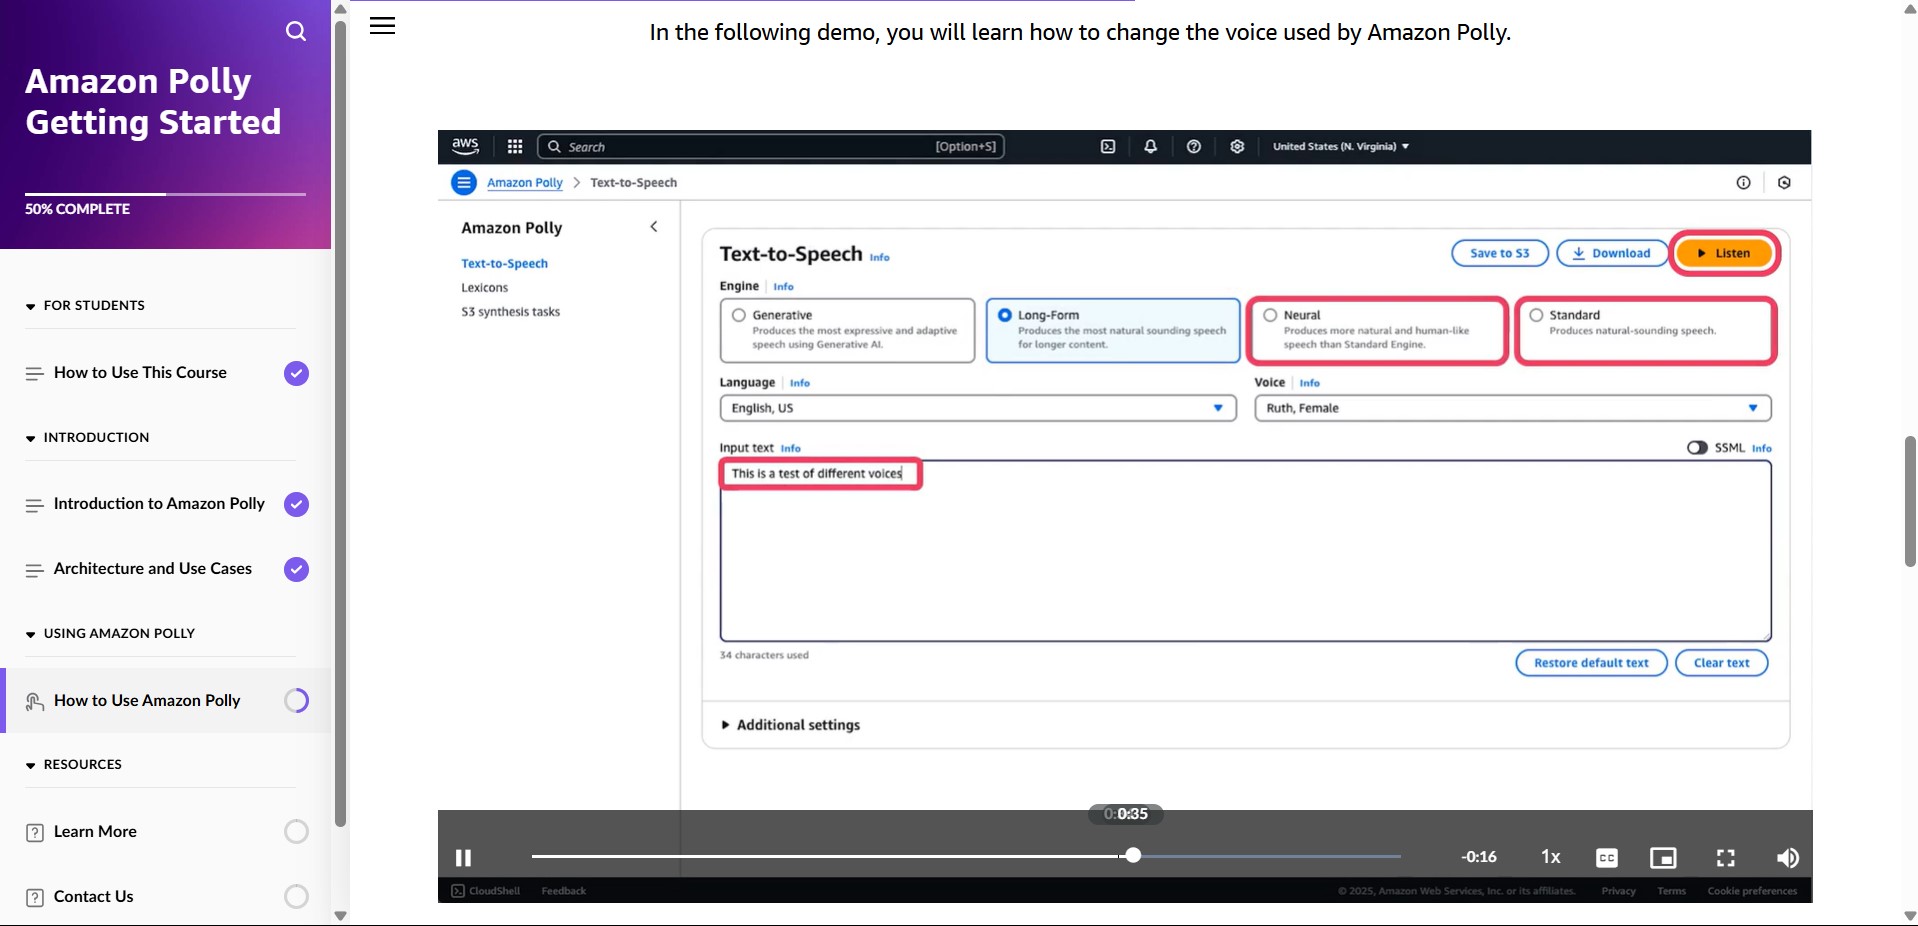The height and width of the screenshot is (926, 1918).
Task: Click the Download button
Action: (x=1612, y=253)
